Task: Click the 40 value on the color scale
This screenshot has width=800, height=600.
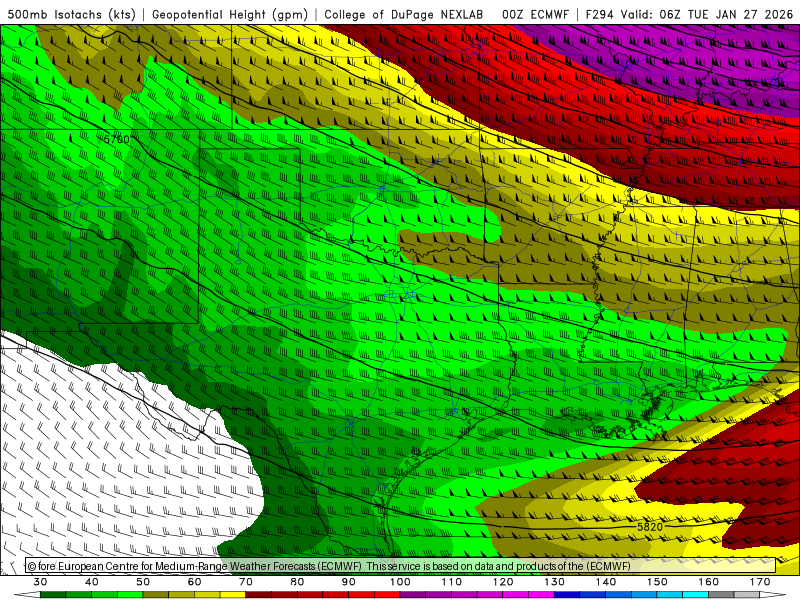Action: coord(92,582)
